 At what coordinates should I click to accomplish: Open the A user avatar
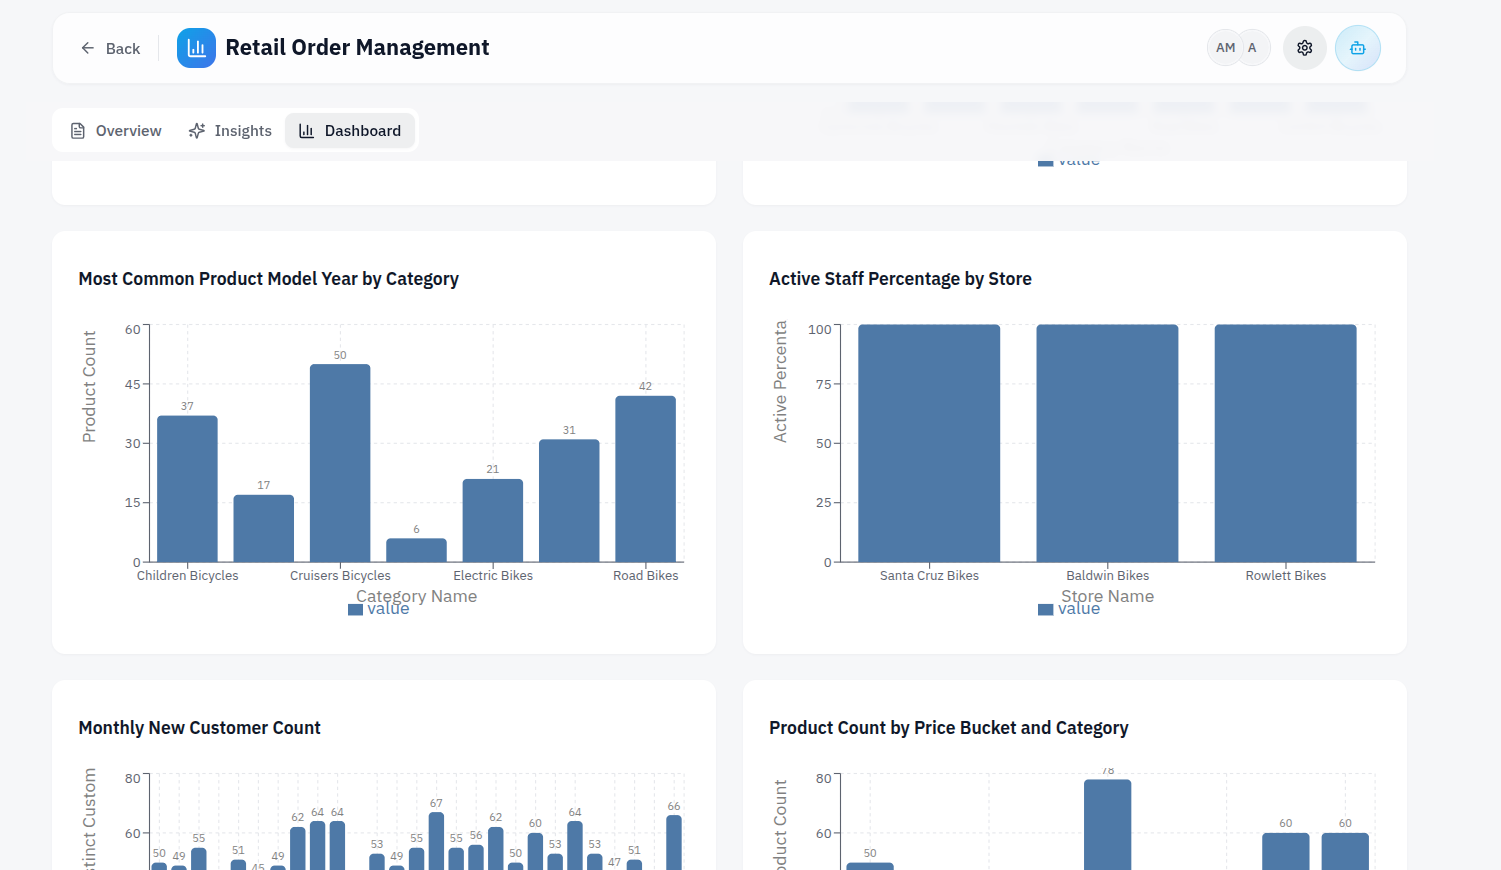(x=1252, y=47)
